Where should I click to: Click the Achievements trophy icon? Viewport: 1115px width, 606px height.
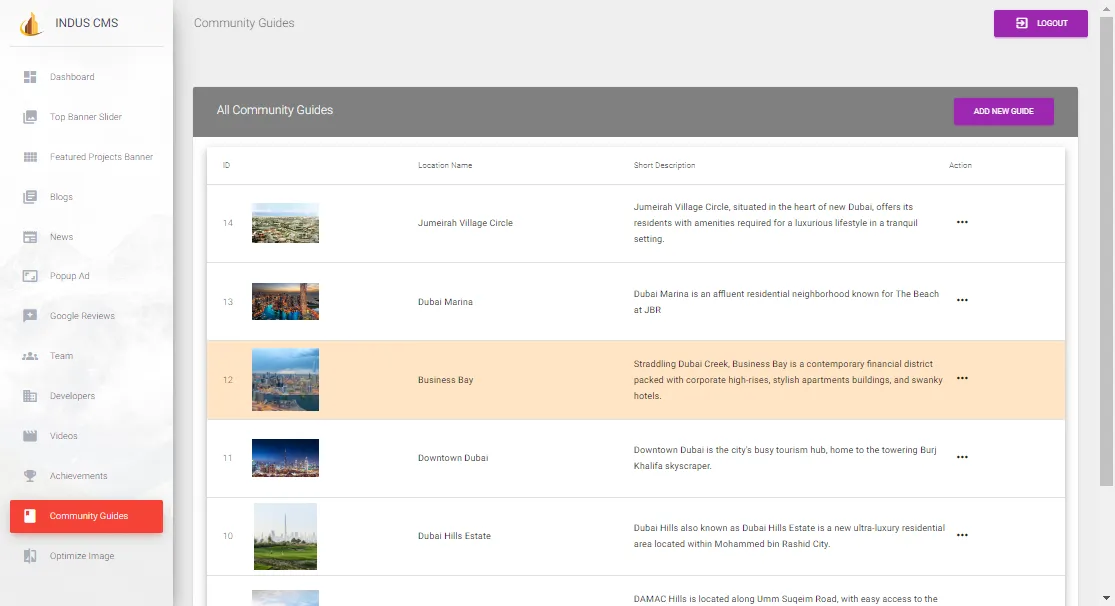[x=30, y=476]
